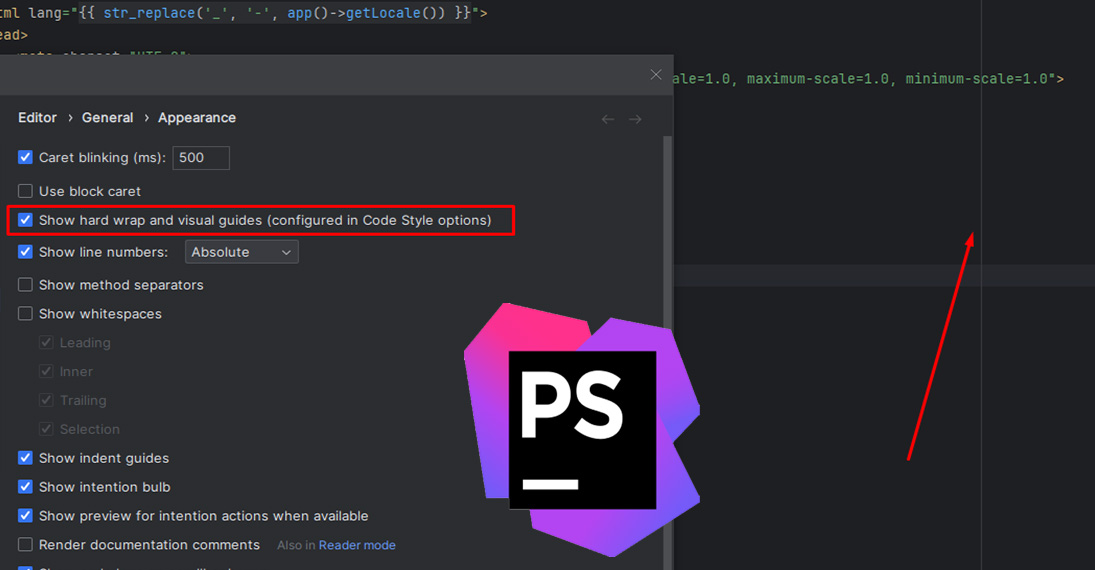Disable Show indent guides
The width and height of the screenshot is (1095, 570).
[25, 458]
